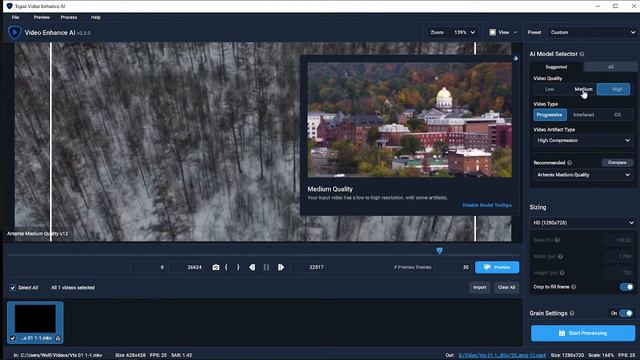Click the pin icon on the tooltip panel

[516, 58]
